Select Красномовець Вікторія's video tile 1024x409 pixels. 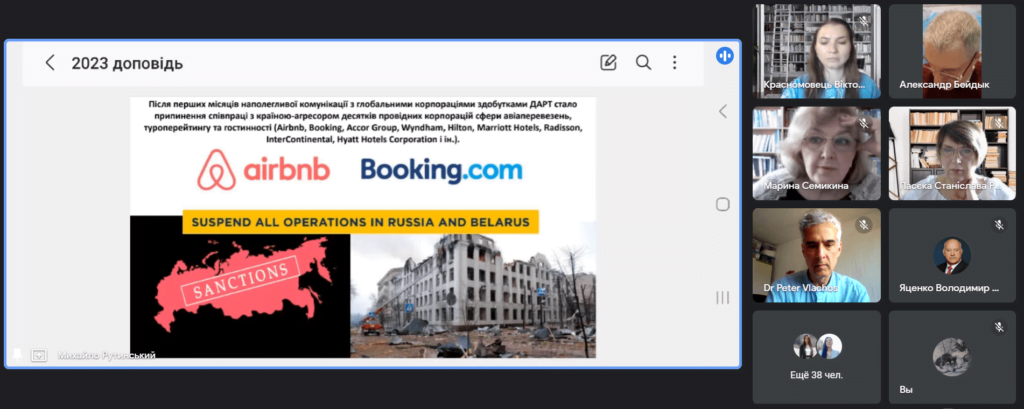tap(816, 51)
